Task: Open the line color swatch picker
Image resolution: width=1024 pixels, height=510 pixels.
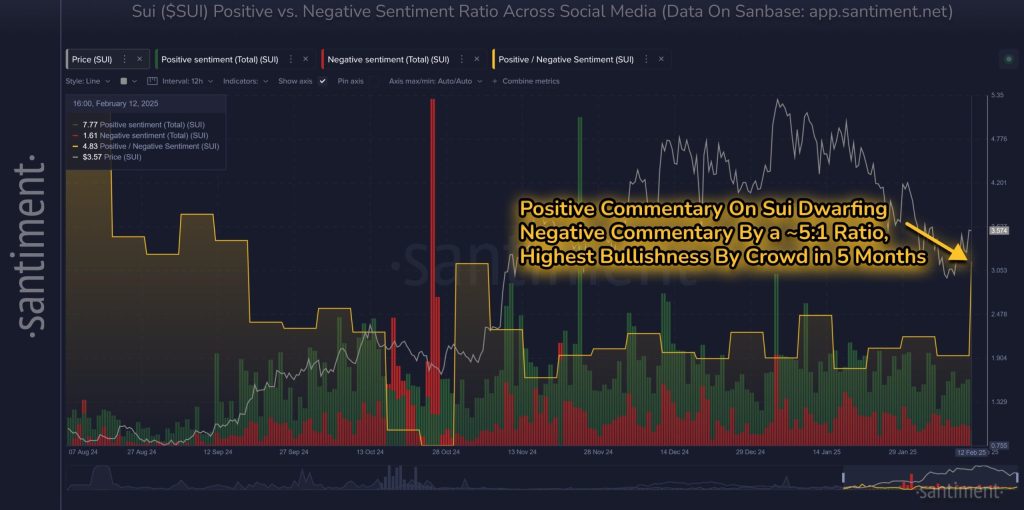Action: pyautogui.click(x=128, y=81)
